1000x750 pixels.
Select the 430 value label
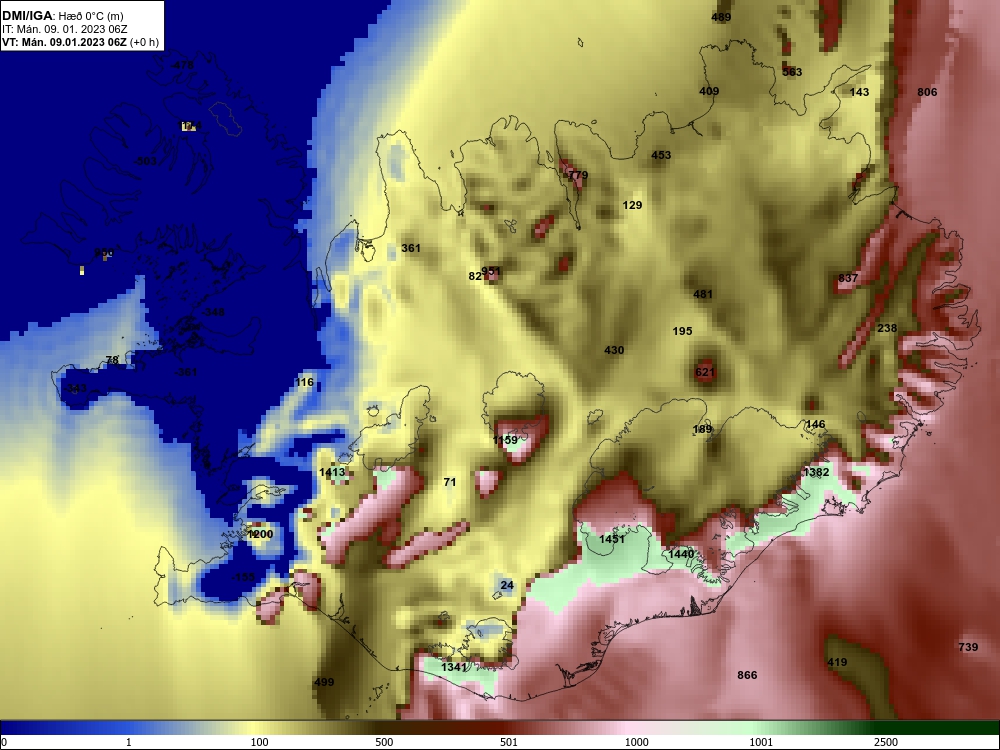(614, 350)
